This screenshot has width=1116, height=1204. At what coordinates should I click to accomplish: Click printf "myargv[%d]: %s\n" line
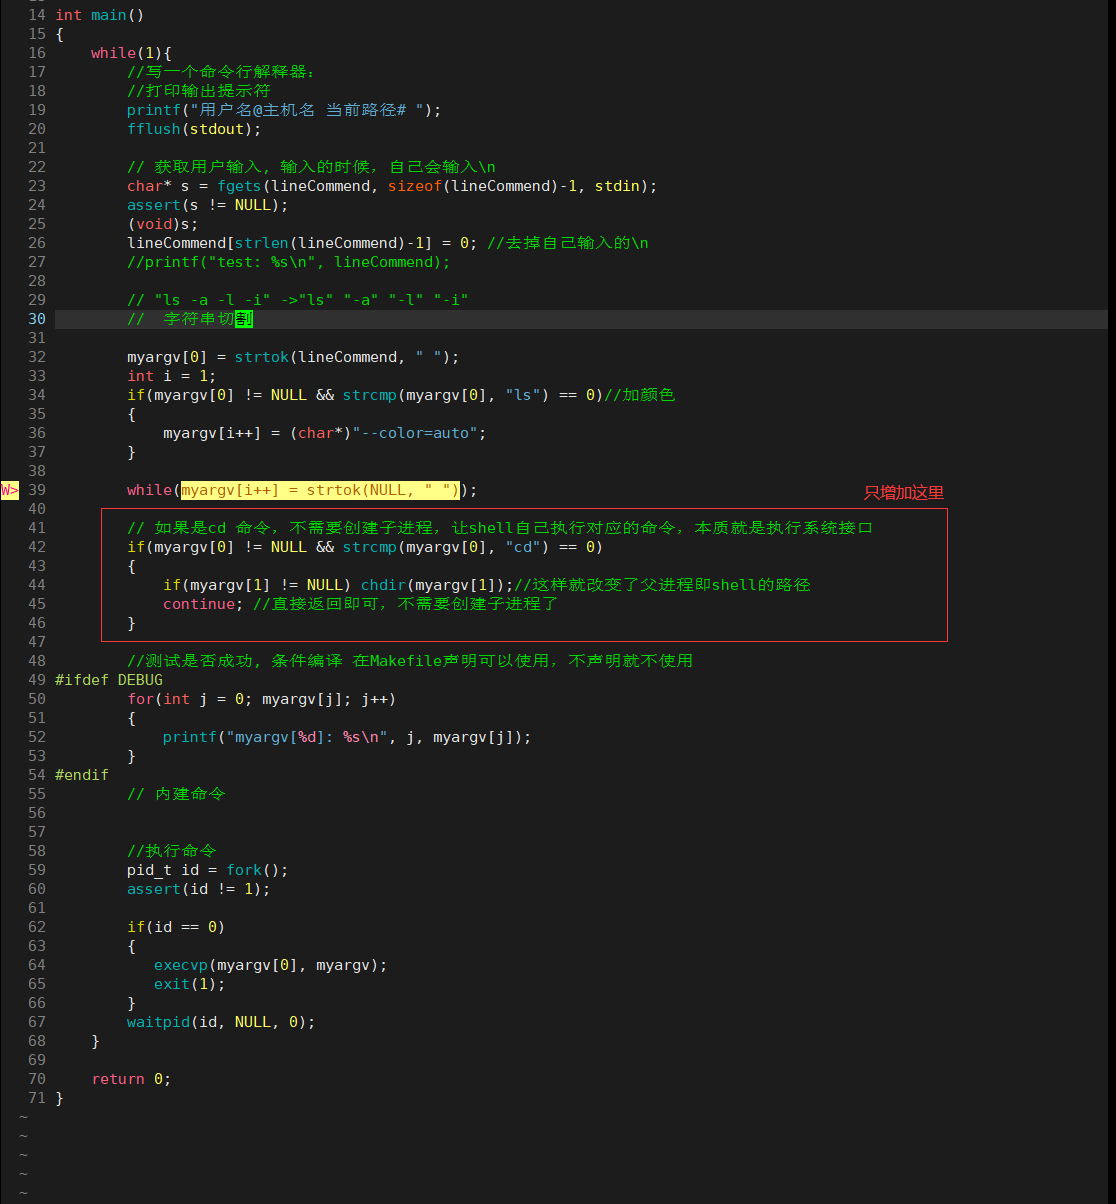coord(347,737)
